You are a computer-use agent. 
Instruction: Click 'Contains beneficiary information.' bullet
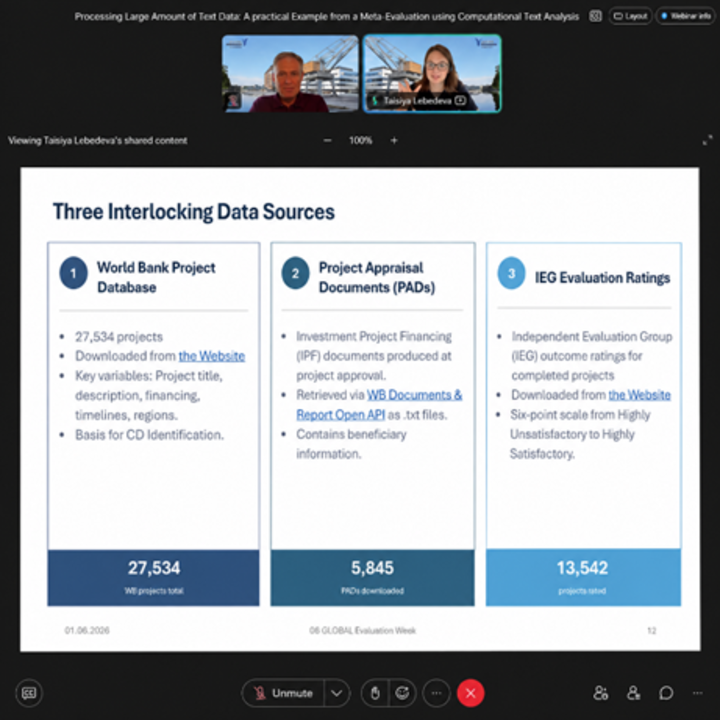pyautogui.click(x=351, y=444)
